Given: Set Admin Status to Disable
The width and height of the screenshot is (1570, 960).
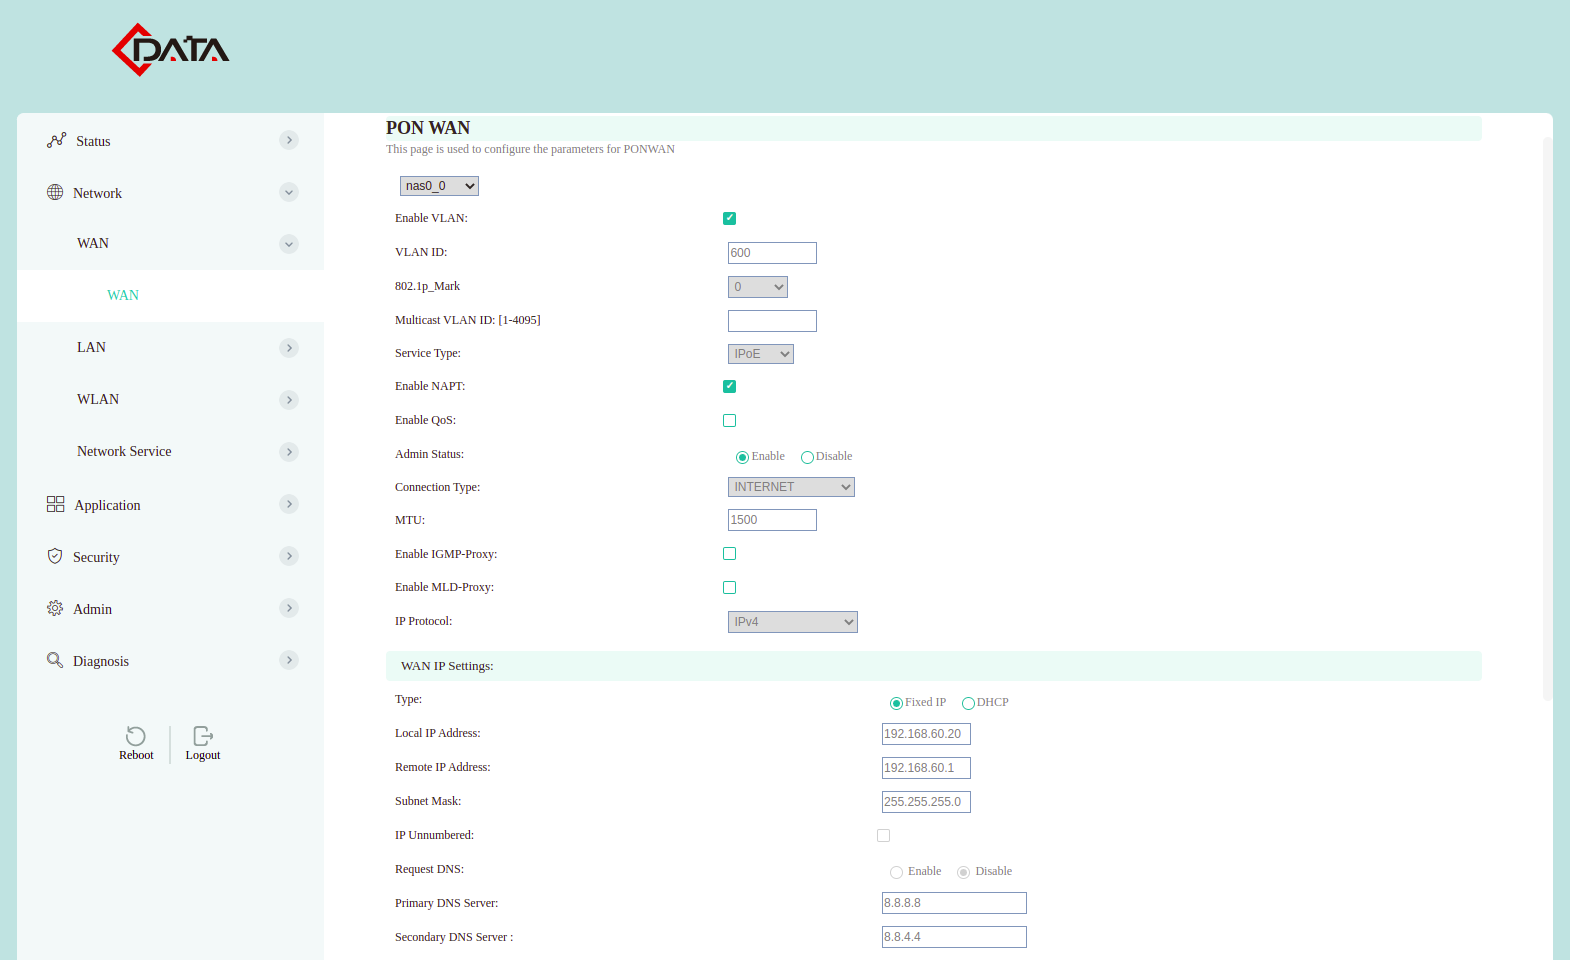Looking at the screenshot, I should pyautogui.click(x=807, y=457).
